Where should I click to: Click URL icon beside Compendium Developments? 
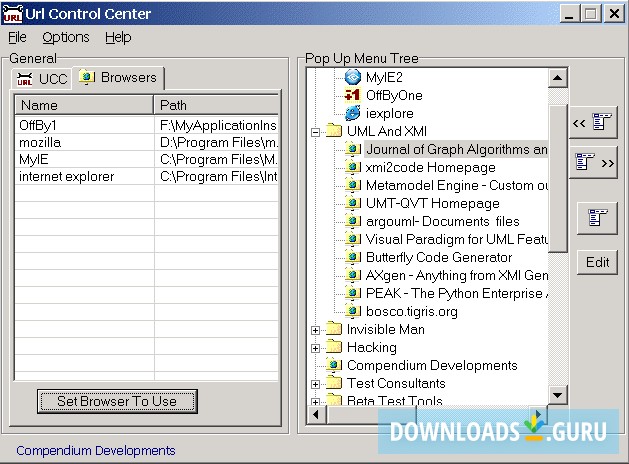[x=334, y=365]
